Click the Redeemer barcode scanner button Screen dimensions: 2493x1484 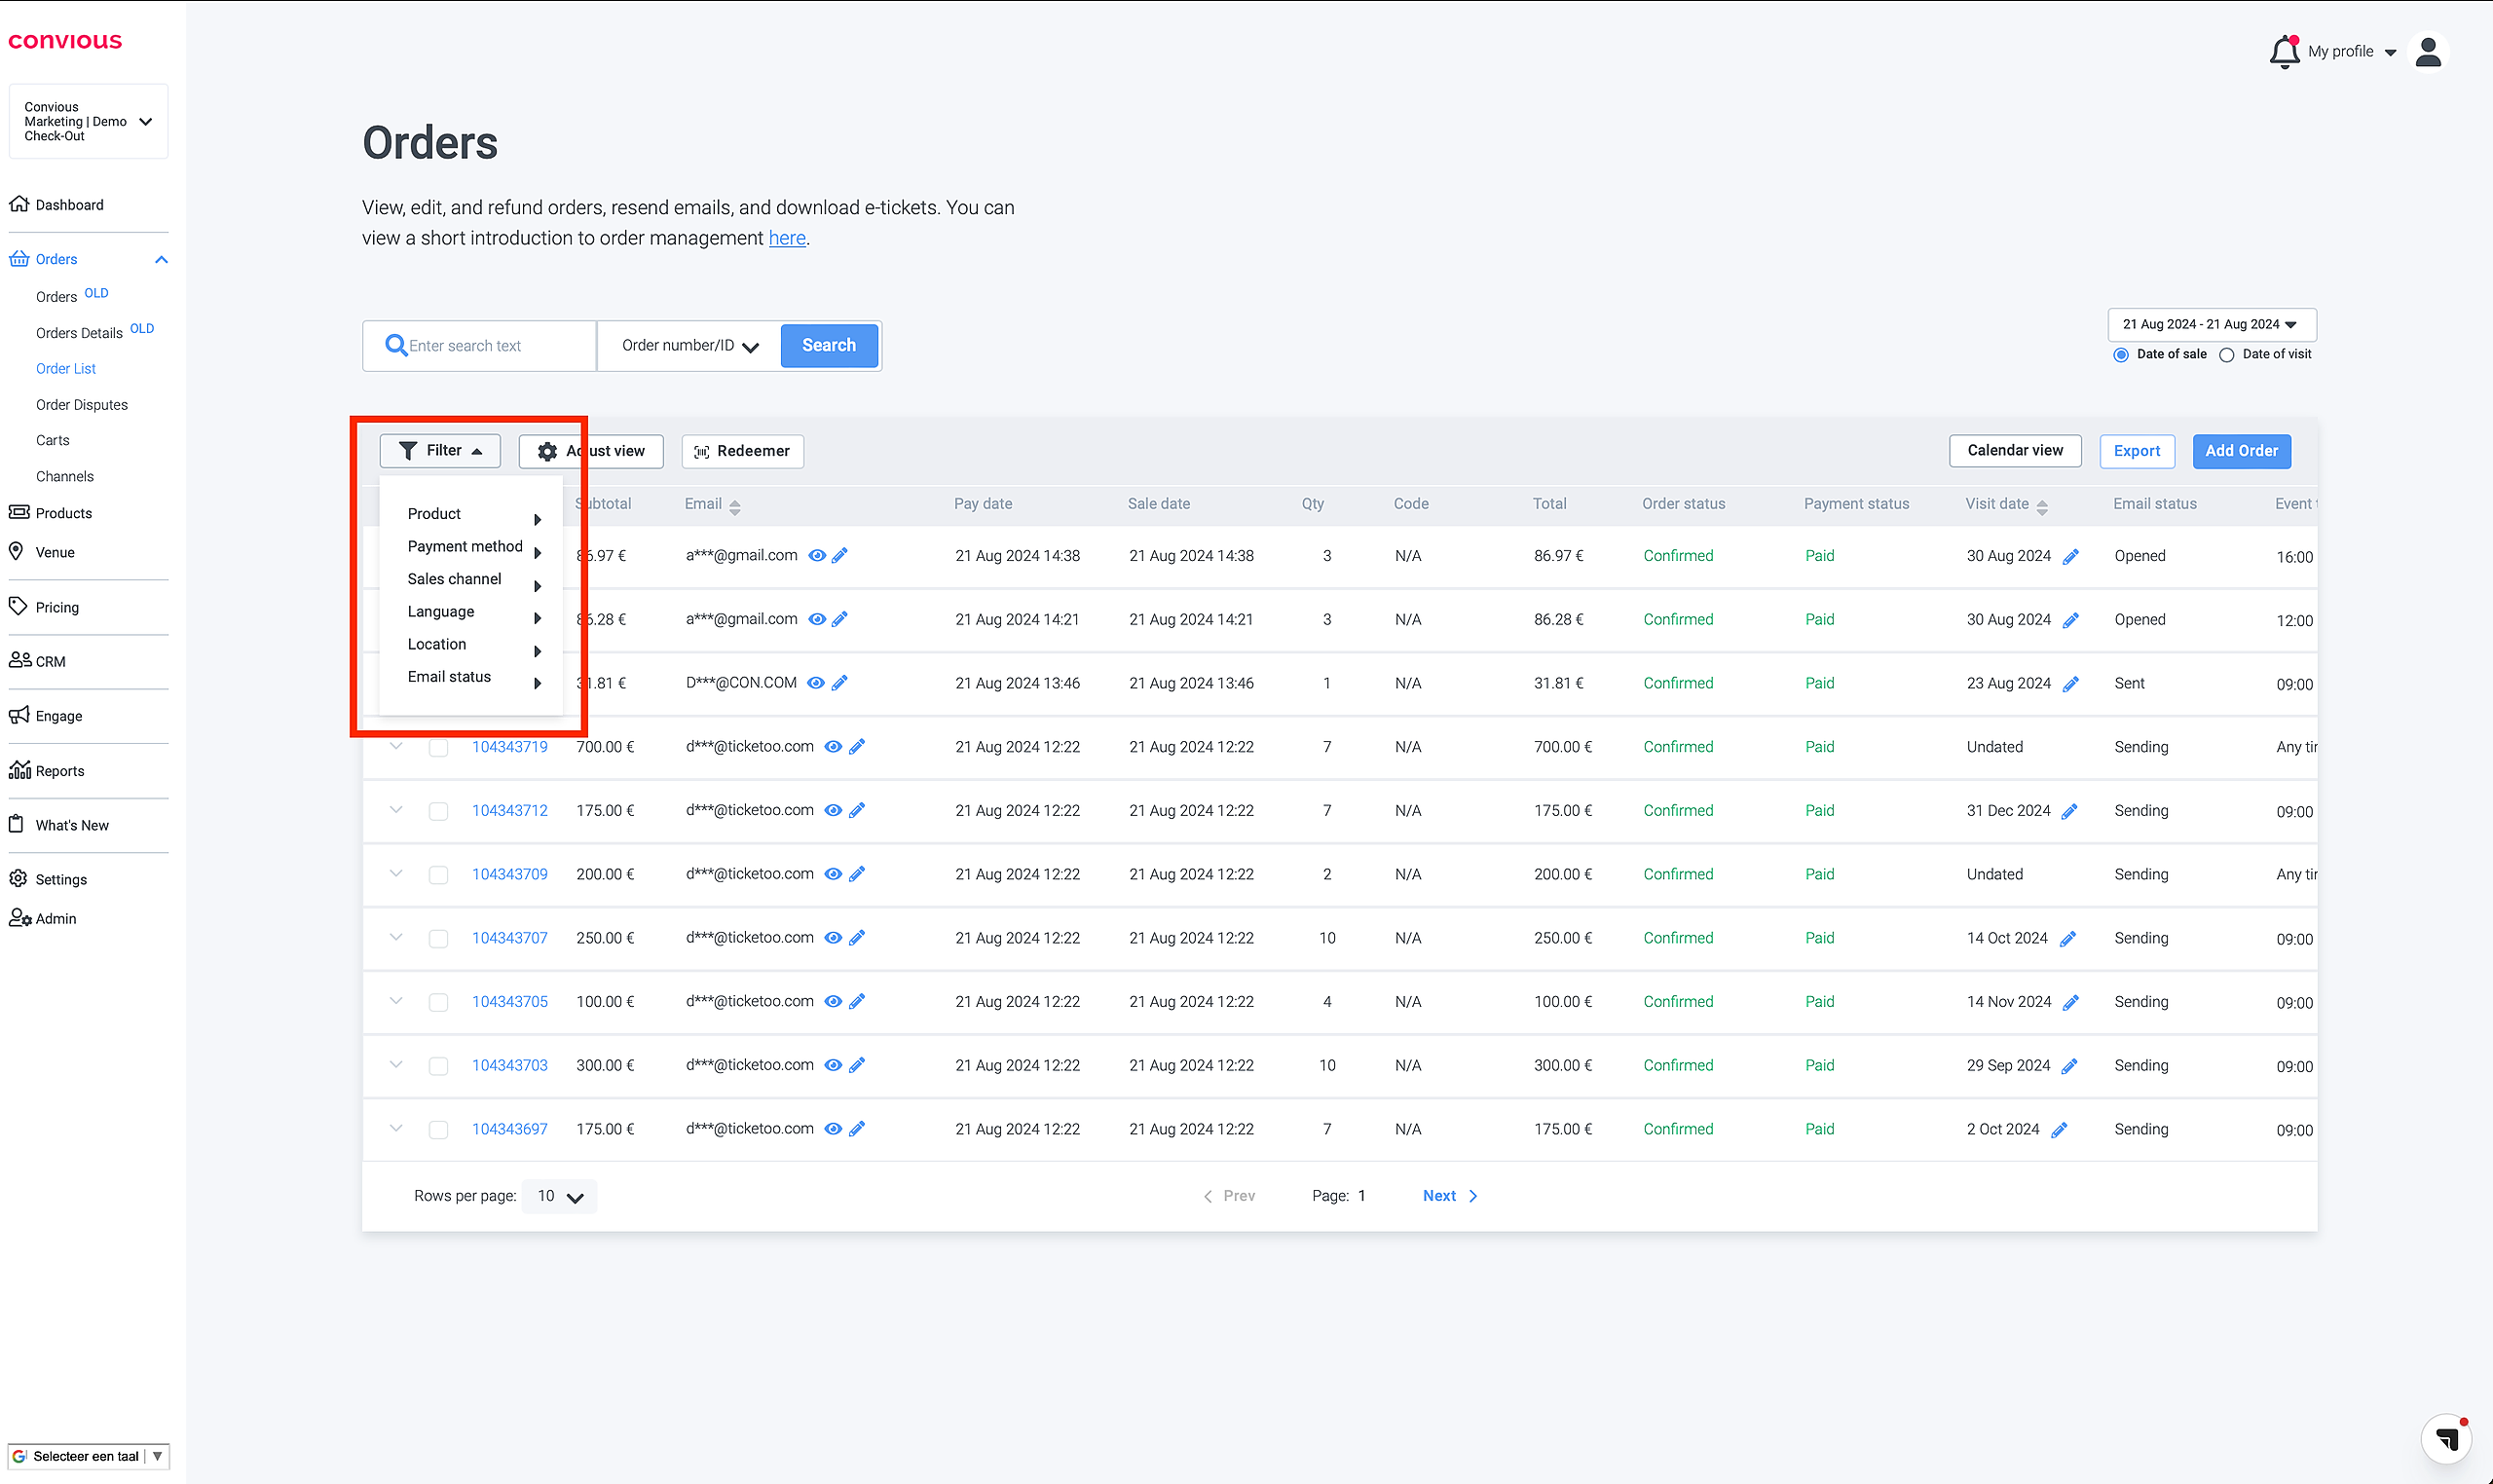742,451
